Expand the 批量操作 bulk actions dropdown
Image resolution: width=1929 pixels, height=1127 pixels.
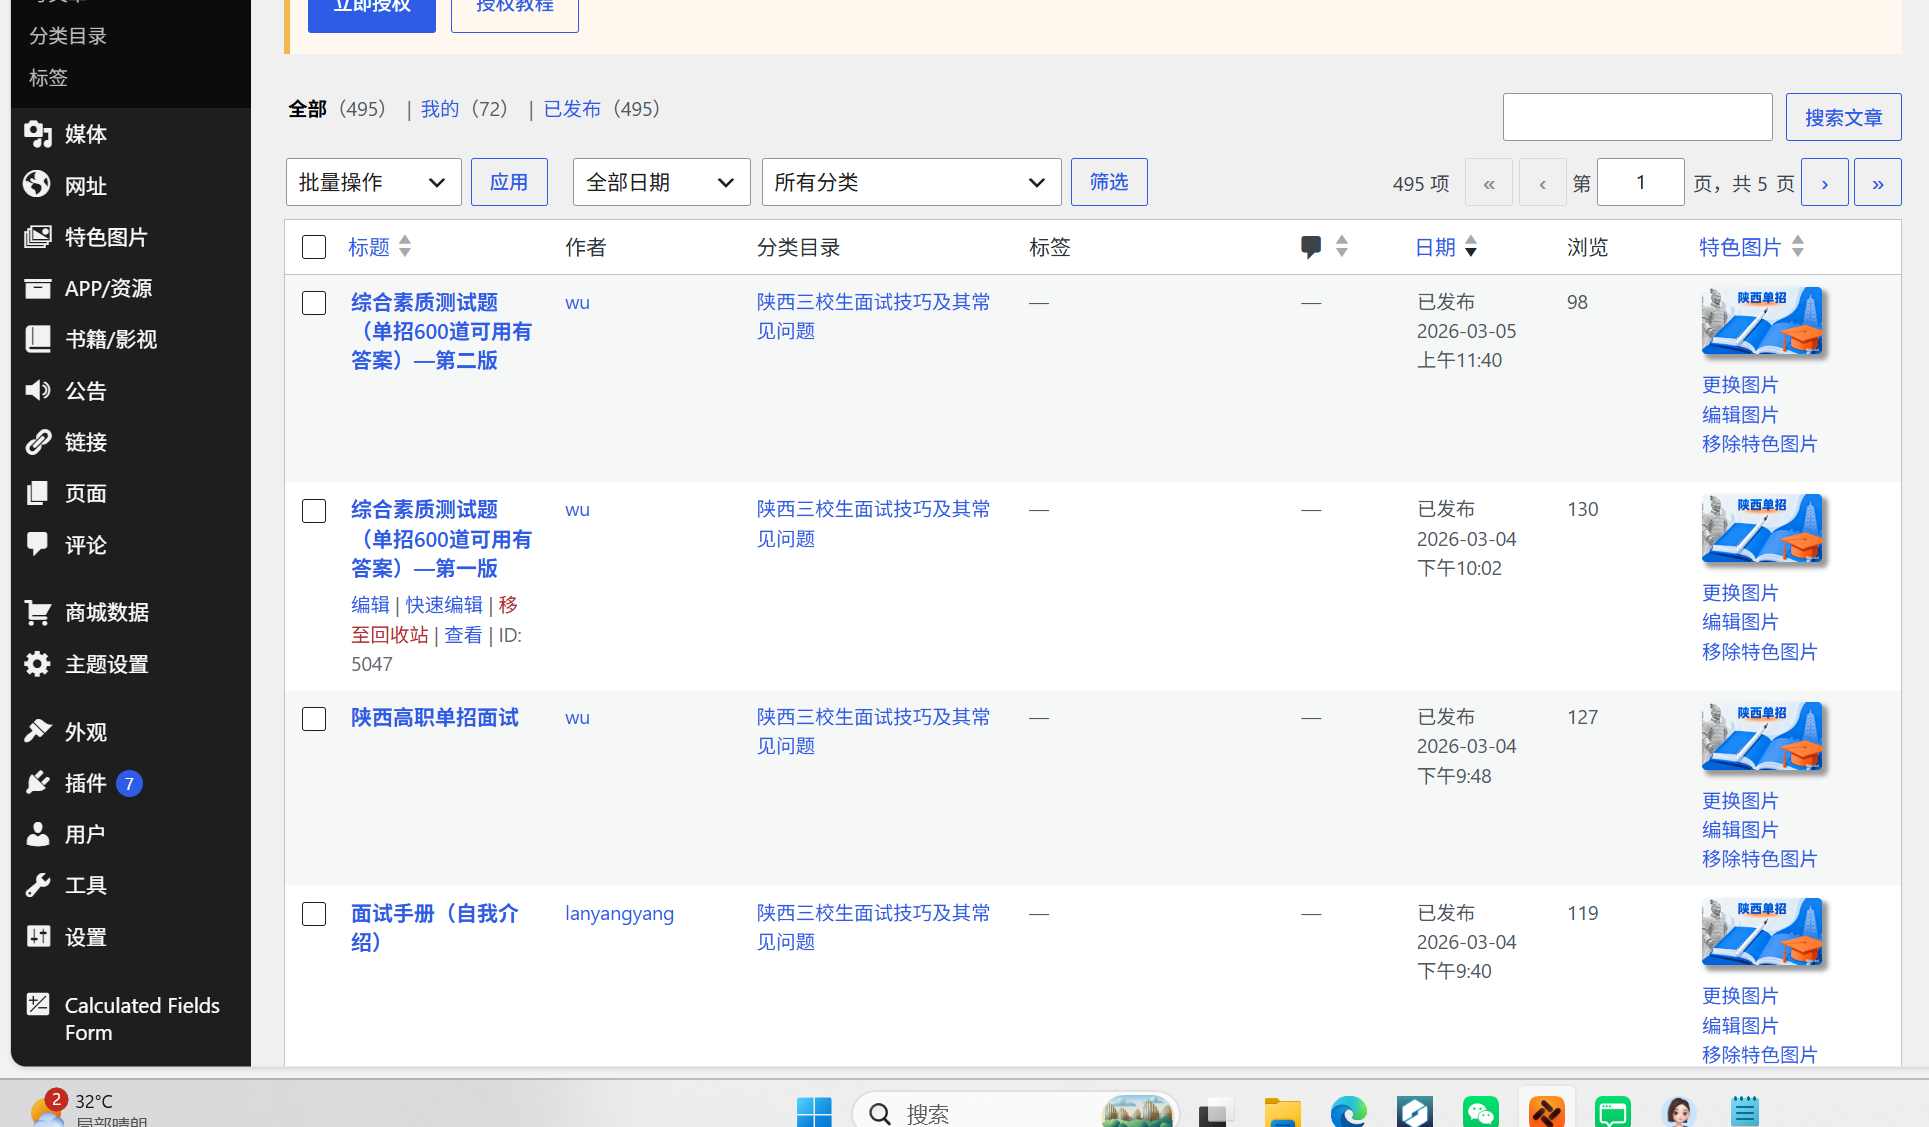click(373, 182)
